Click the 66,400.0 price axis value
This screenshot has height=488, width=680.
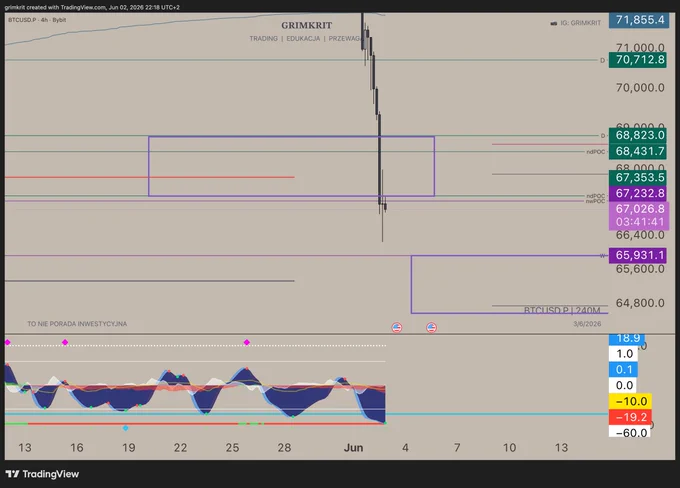(640, 235)
